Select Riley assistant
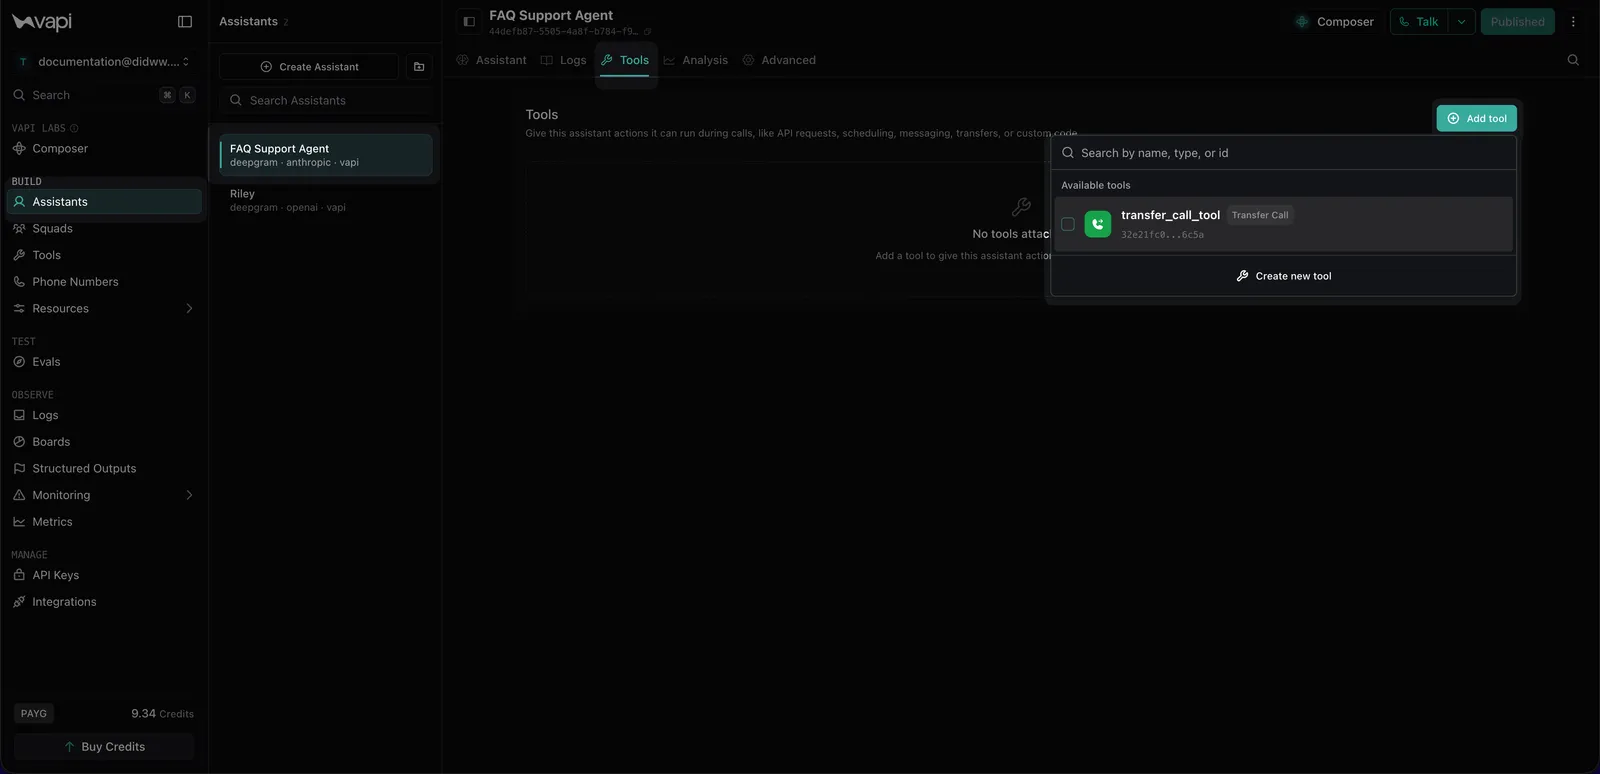 coord(326,200)
